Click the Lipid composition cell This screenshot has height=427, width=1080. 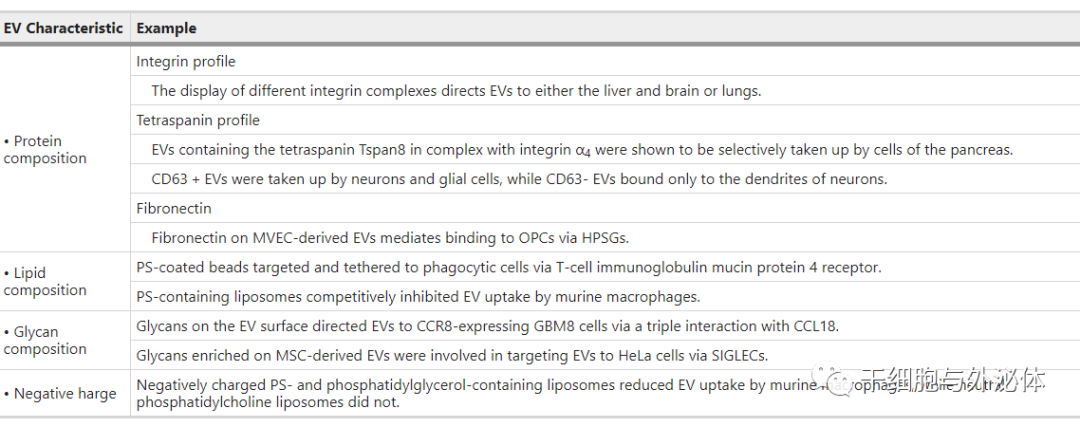[x=65, y=281]
